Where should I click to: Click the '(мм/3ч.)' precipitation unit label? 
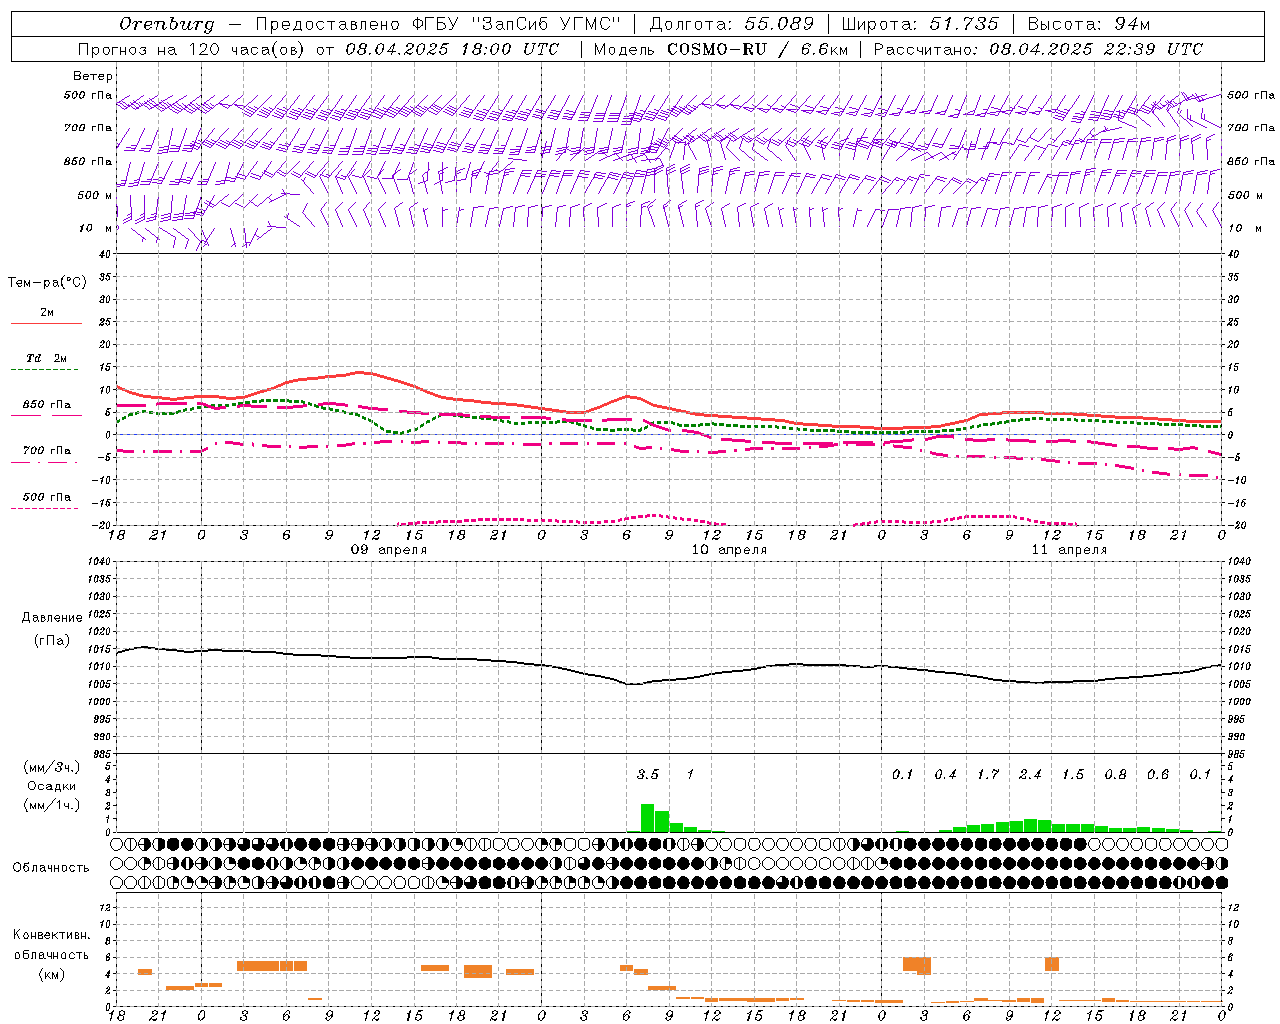pos(52,767)
